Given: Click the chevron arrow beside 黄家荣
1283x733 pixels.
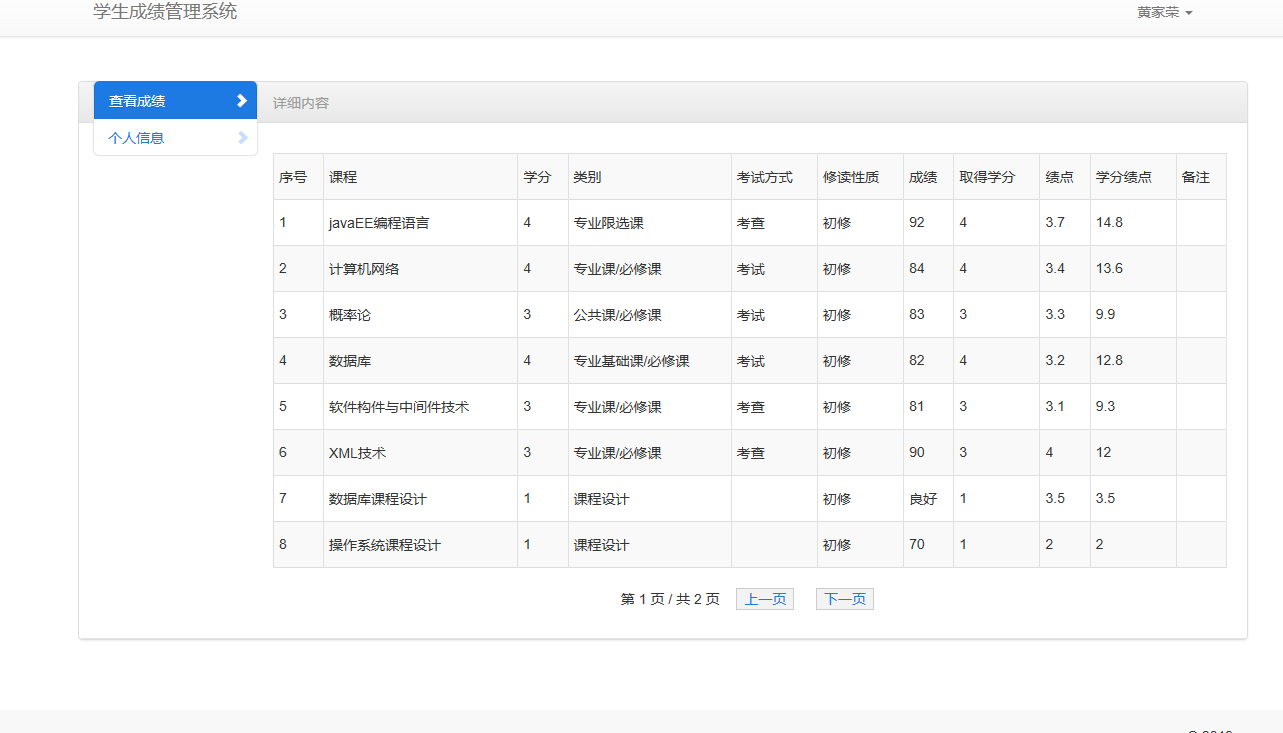Looking at the screenshot, I should tap(1189, 13).
